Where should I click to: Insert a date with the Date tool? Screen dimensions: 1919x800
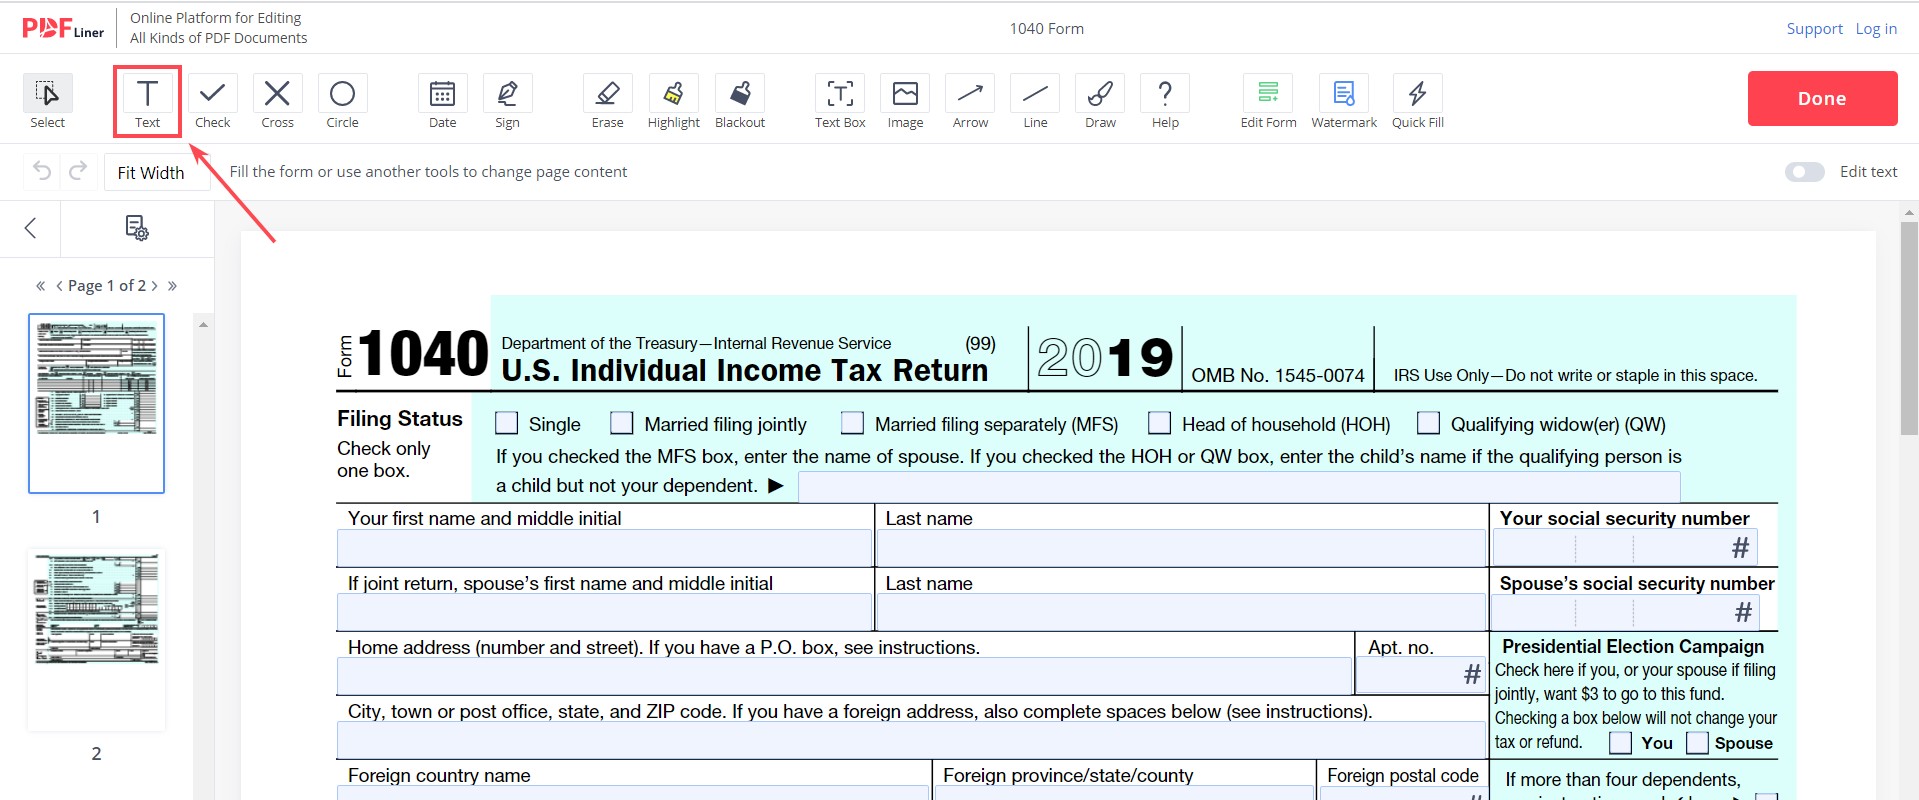pos(442,102)
